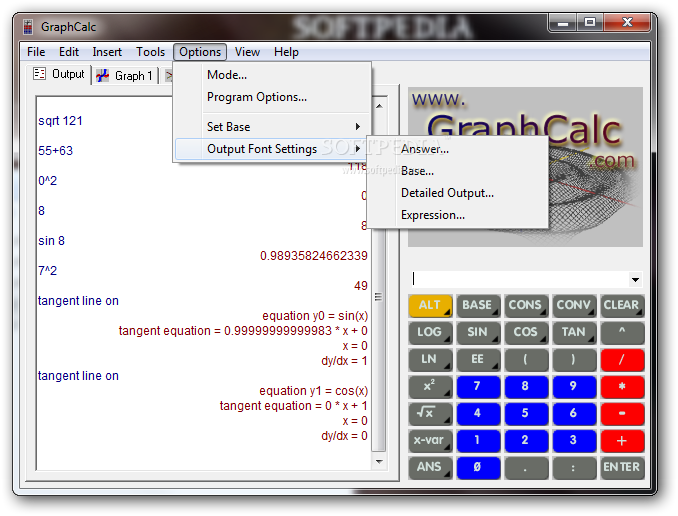Click the blue 1 key

(x=478, y=440)
